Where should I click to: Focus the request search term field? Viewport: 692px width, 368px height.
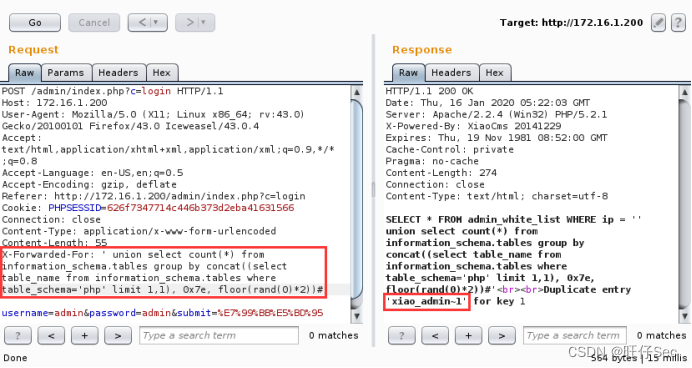219,336
